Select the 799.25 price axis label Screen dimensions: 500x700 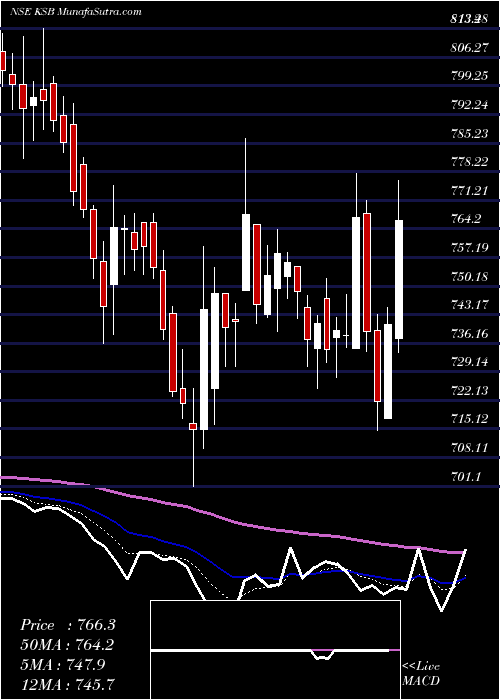(x=469, y=76)
